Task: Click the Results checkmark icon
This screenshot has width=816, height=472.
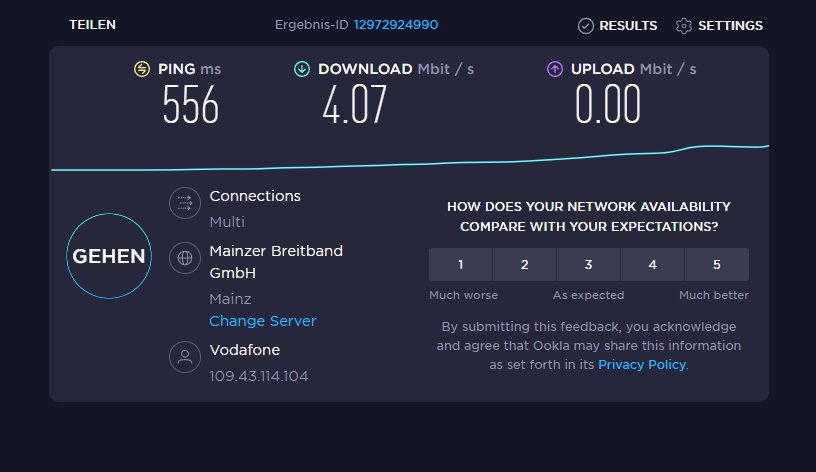Action: pos(586,26)
